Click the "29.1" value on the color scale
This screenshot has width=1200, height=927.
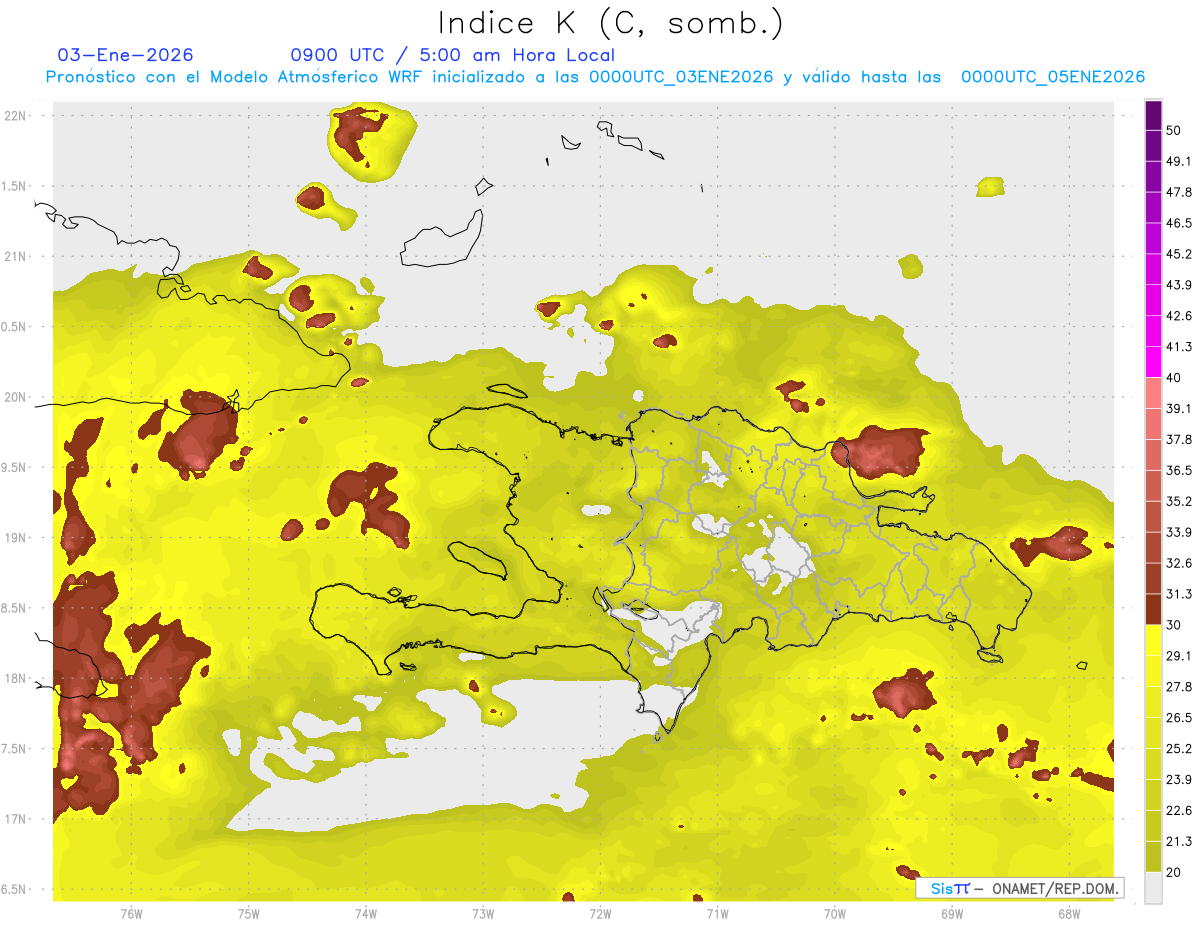coord(1178,655)
